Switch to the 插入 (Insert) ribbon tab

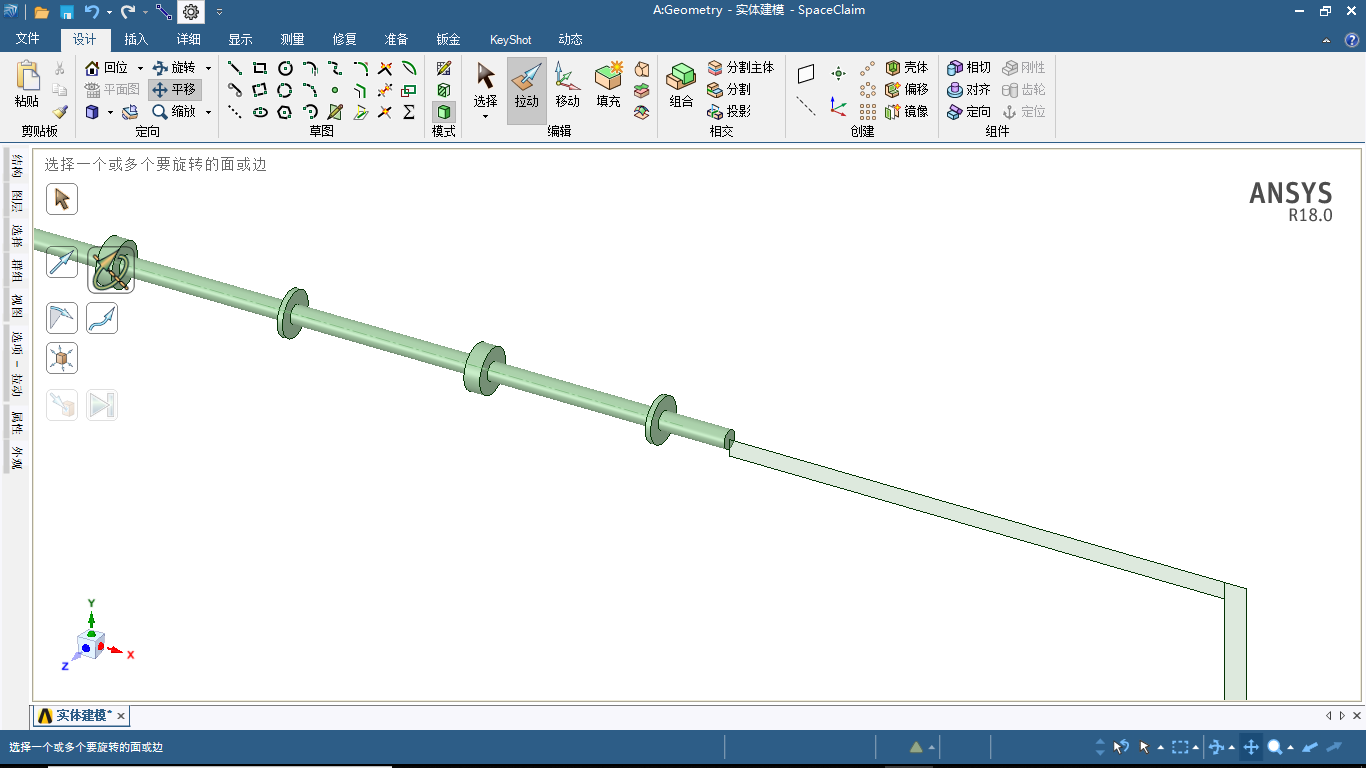136,40
